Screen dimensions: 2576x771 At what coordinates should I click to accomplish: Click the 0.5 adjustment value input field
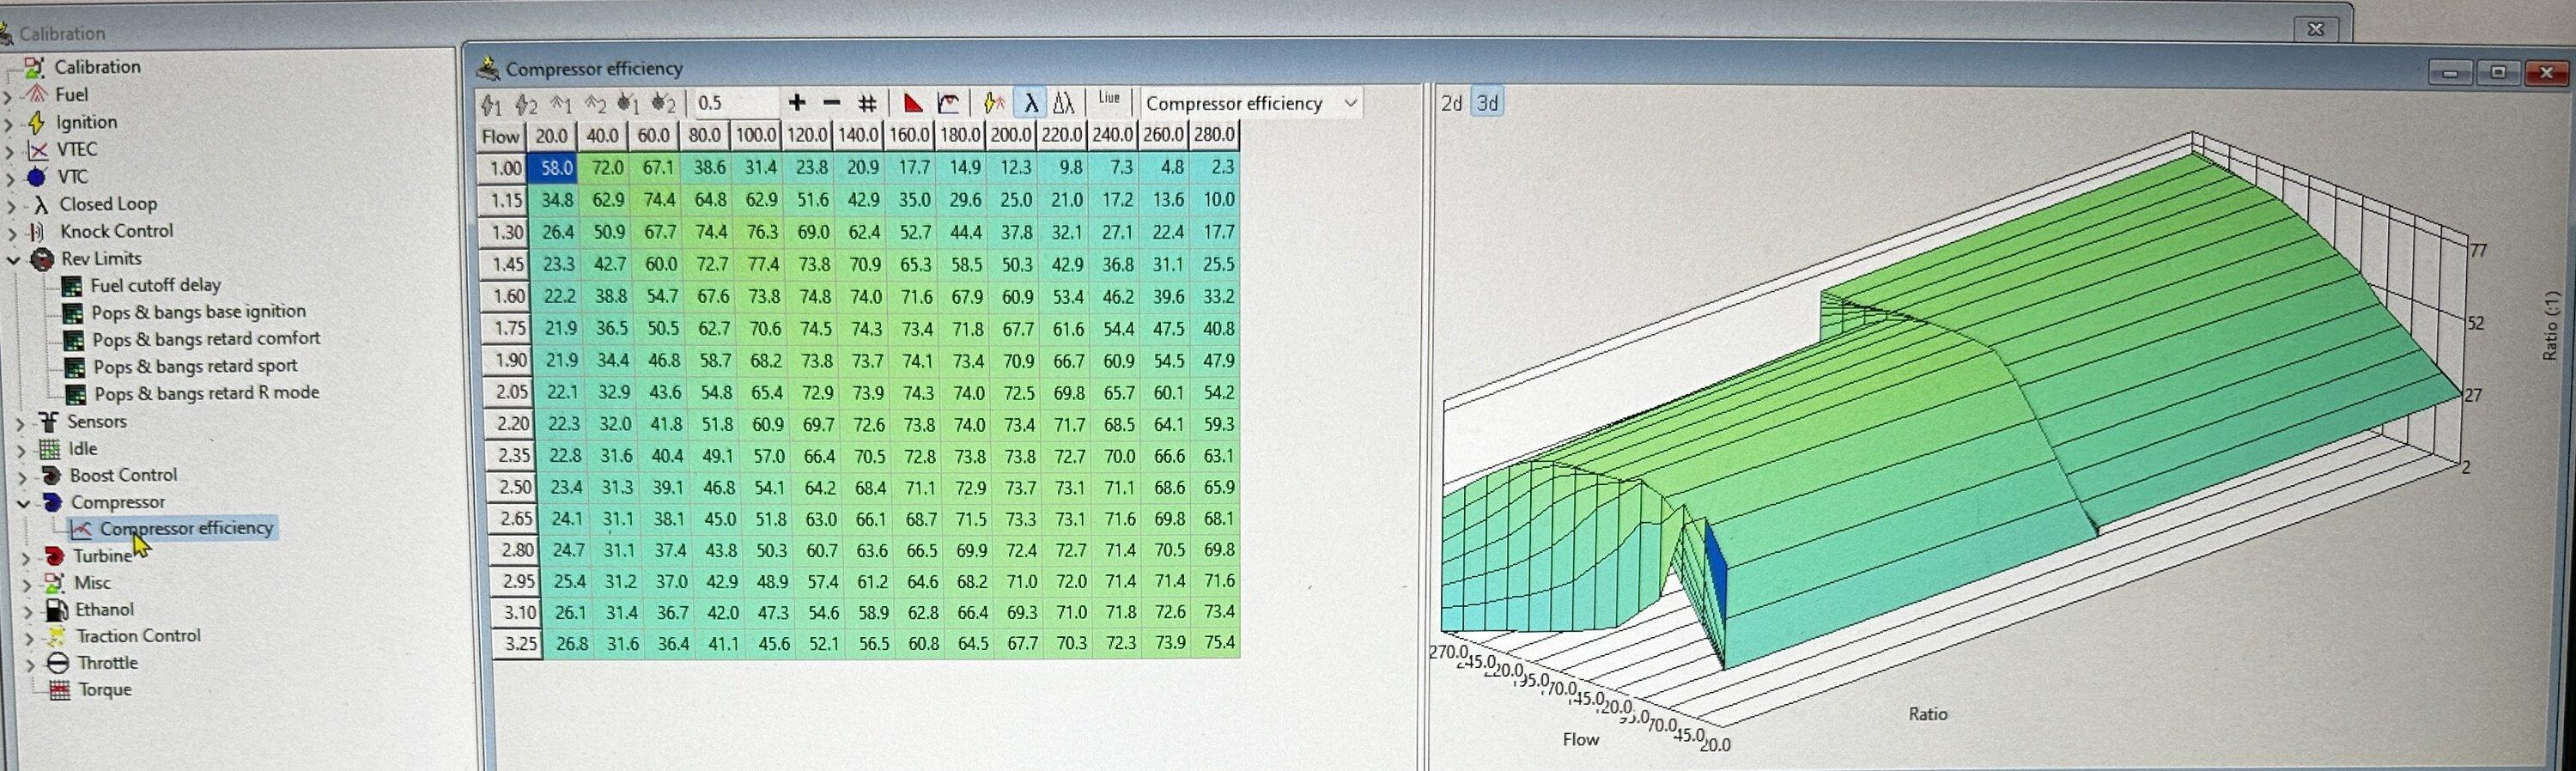735,103
